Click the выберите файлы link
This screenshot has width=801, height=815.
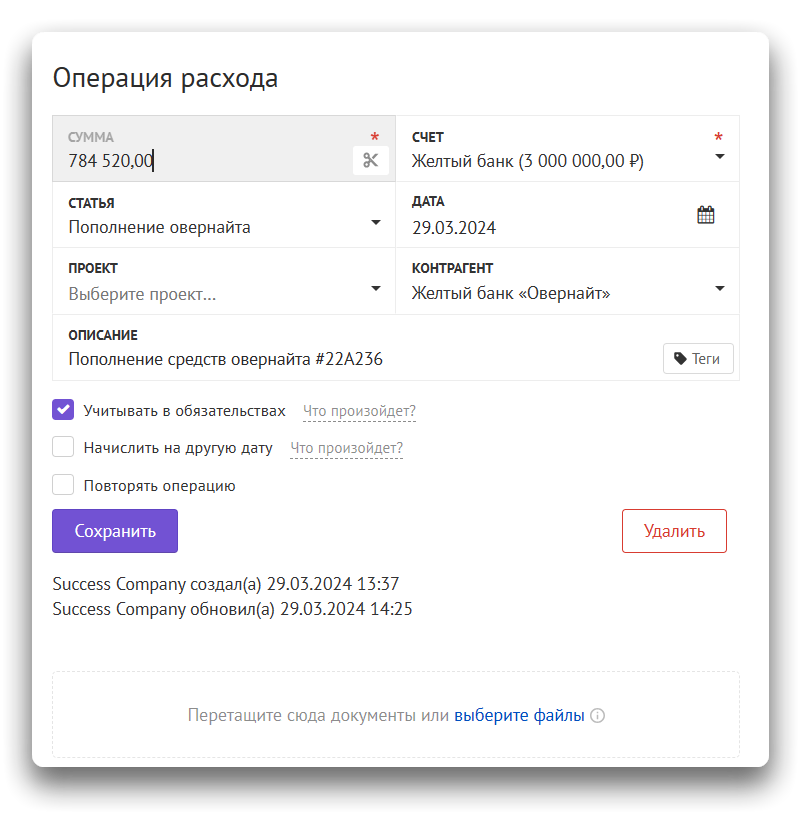[x=519, y=716]
